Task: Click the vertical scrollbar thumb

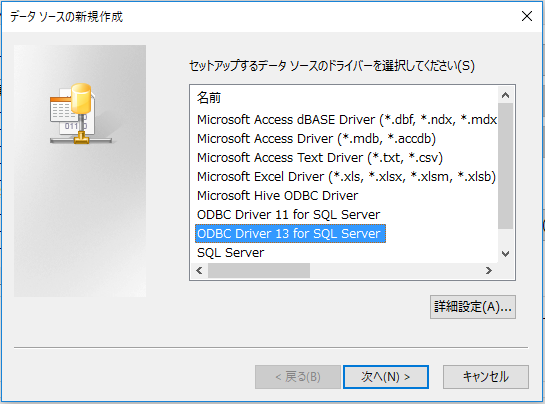Action: pos(506,166)
